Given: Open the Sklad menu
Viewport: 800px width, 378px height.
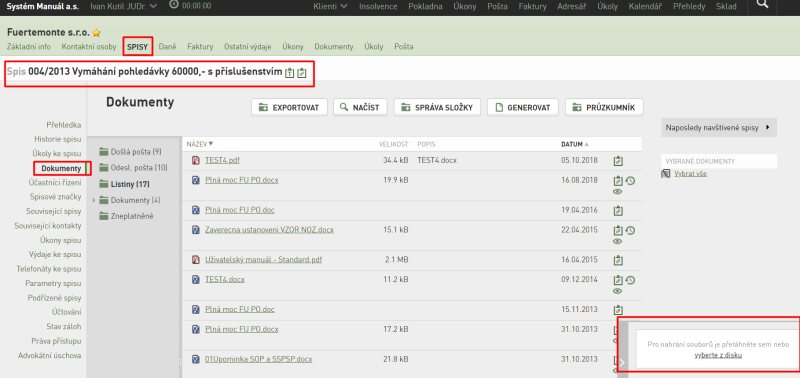Looking at the screenshot, I should [726, 6].
